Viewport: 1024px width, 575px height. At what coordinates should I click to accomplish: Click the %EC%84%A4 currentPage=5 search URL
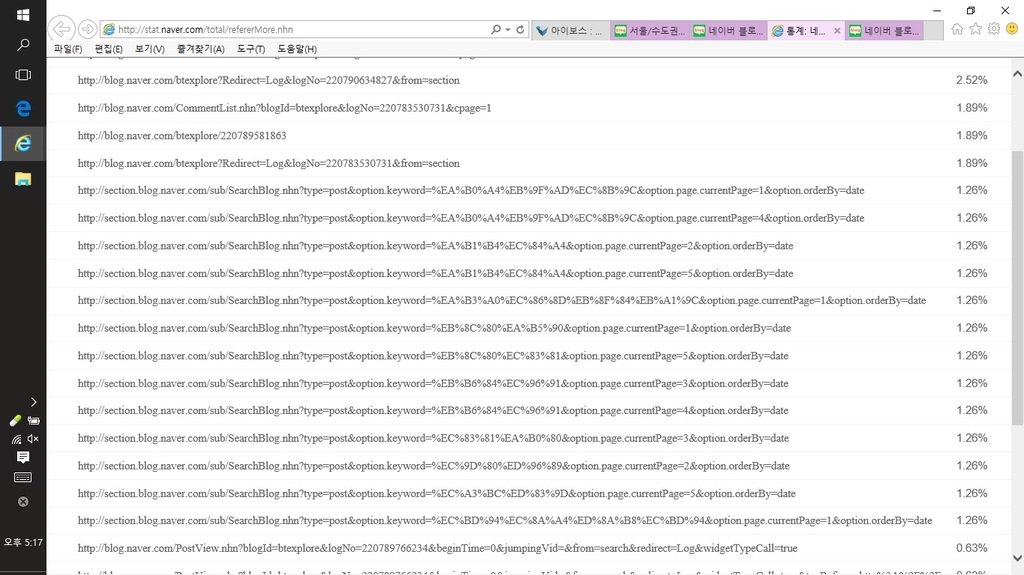coord(436,273)
